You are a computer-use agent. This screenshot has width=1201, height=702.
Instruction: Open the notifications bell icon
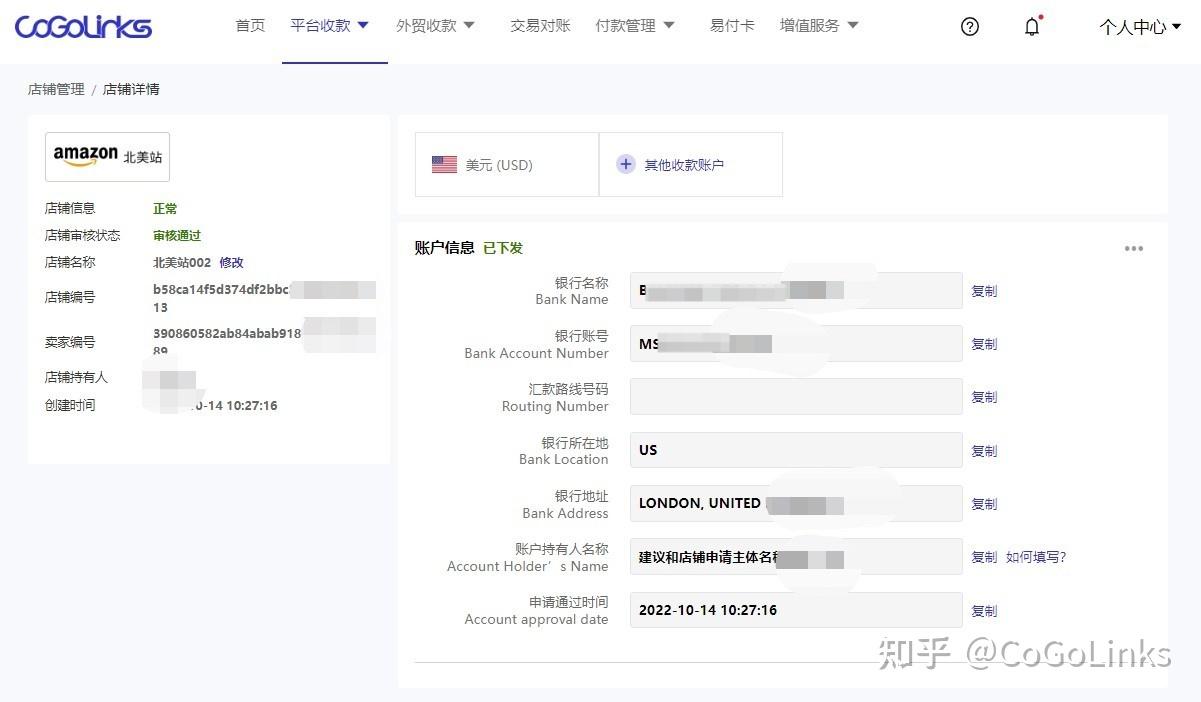pos(1031,27)
